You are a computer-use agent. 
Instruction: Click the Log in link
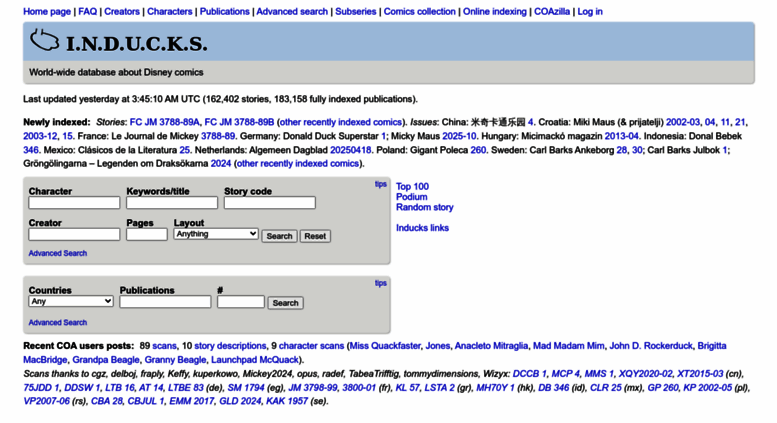[590, 11]
